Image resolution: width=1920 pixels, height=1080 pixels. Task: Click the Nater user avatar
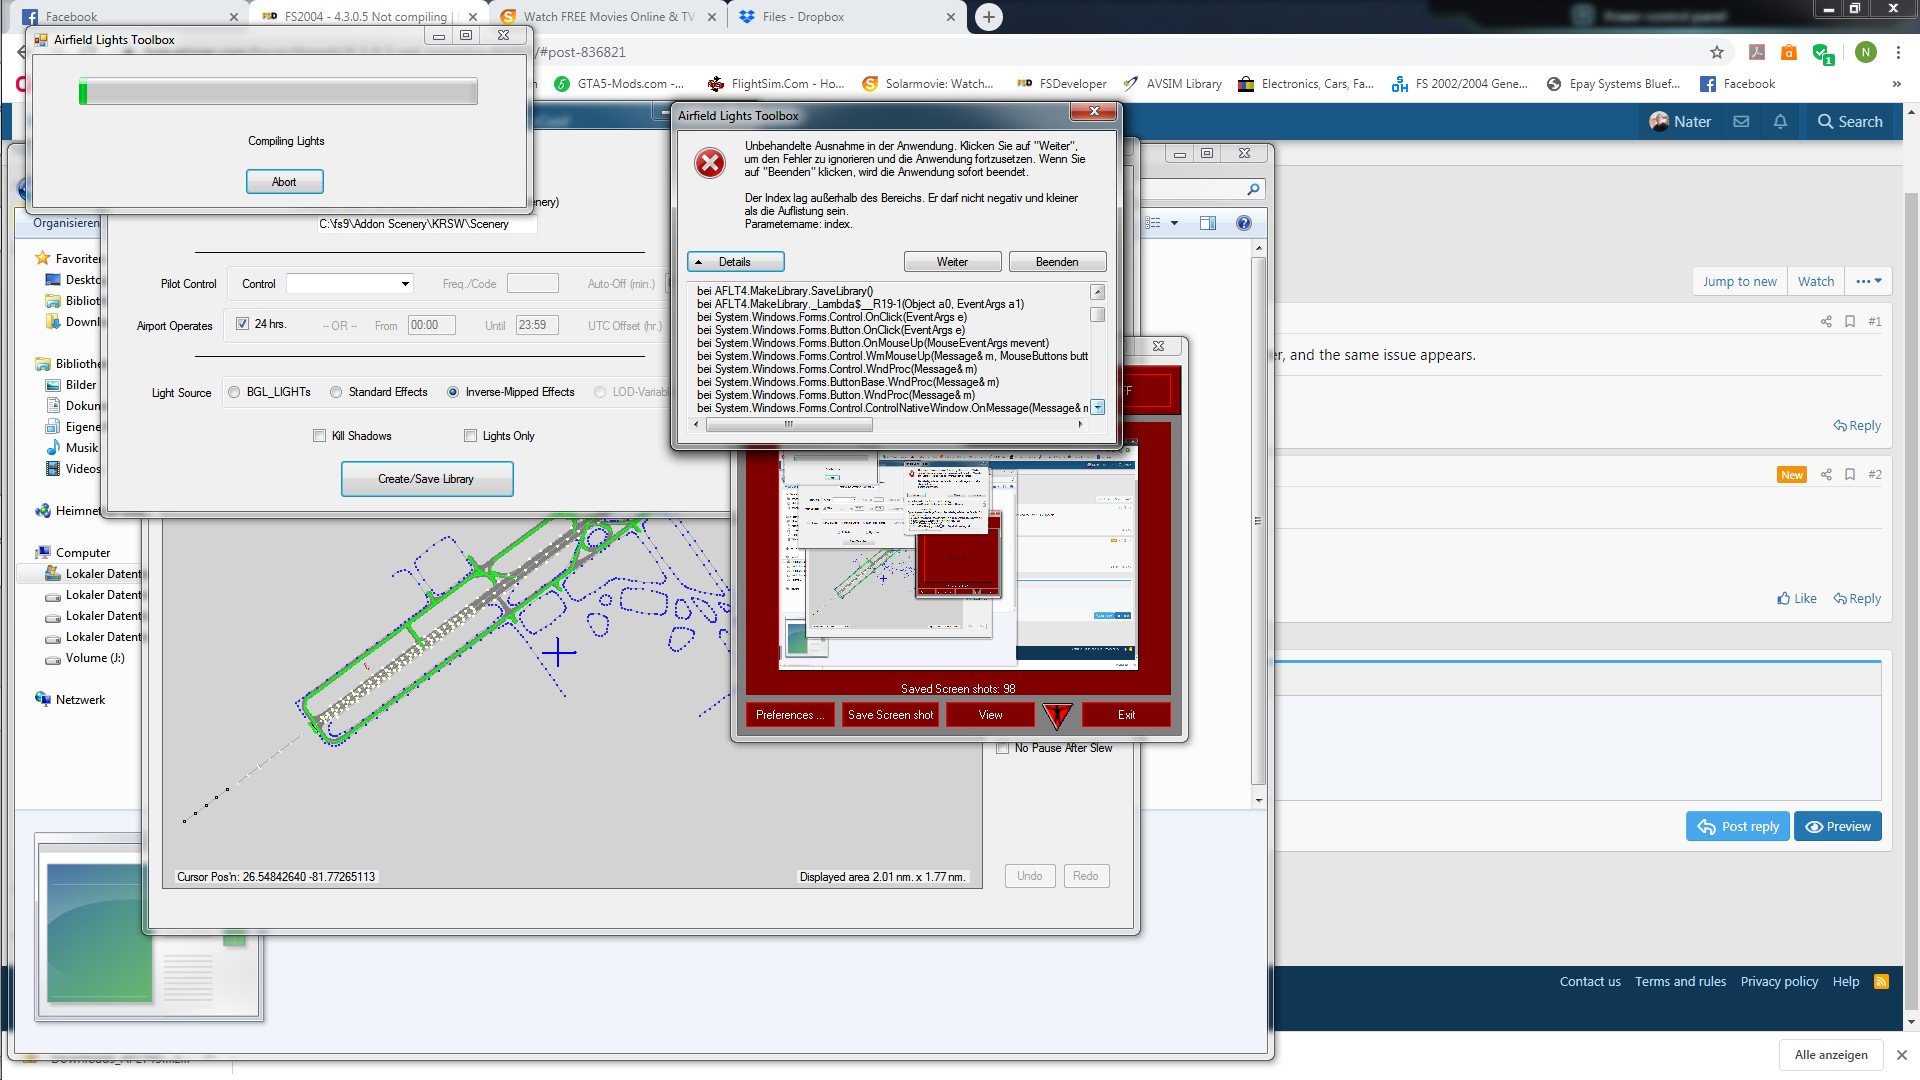[x=1659, y=122]
